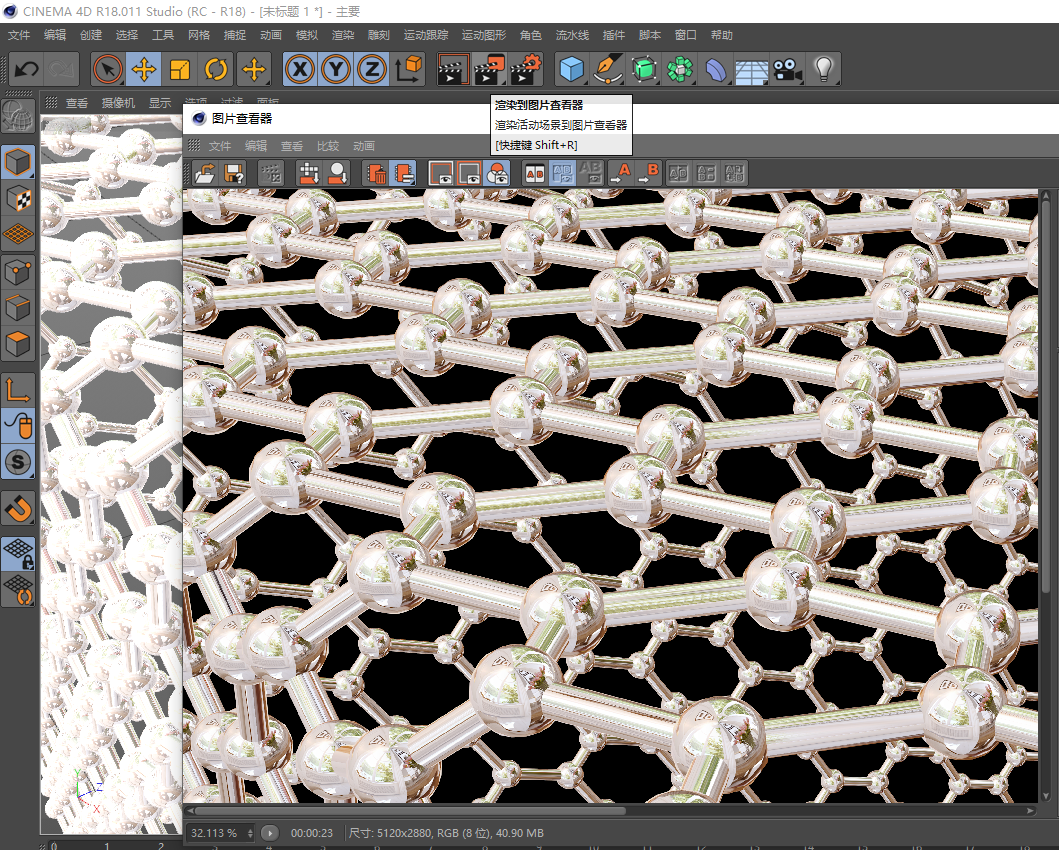Click Picture Viewer Save As icon
The image size is (1059, 850).
(x=234, y=174)
